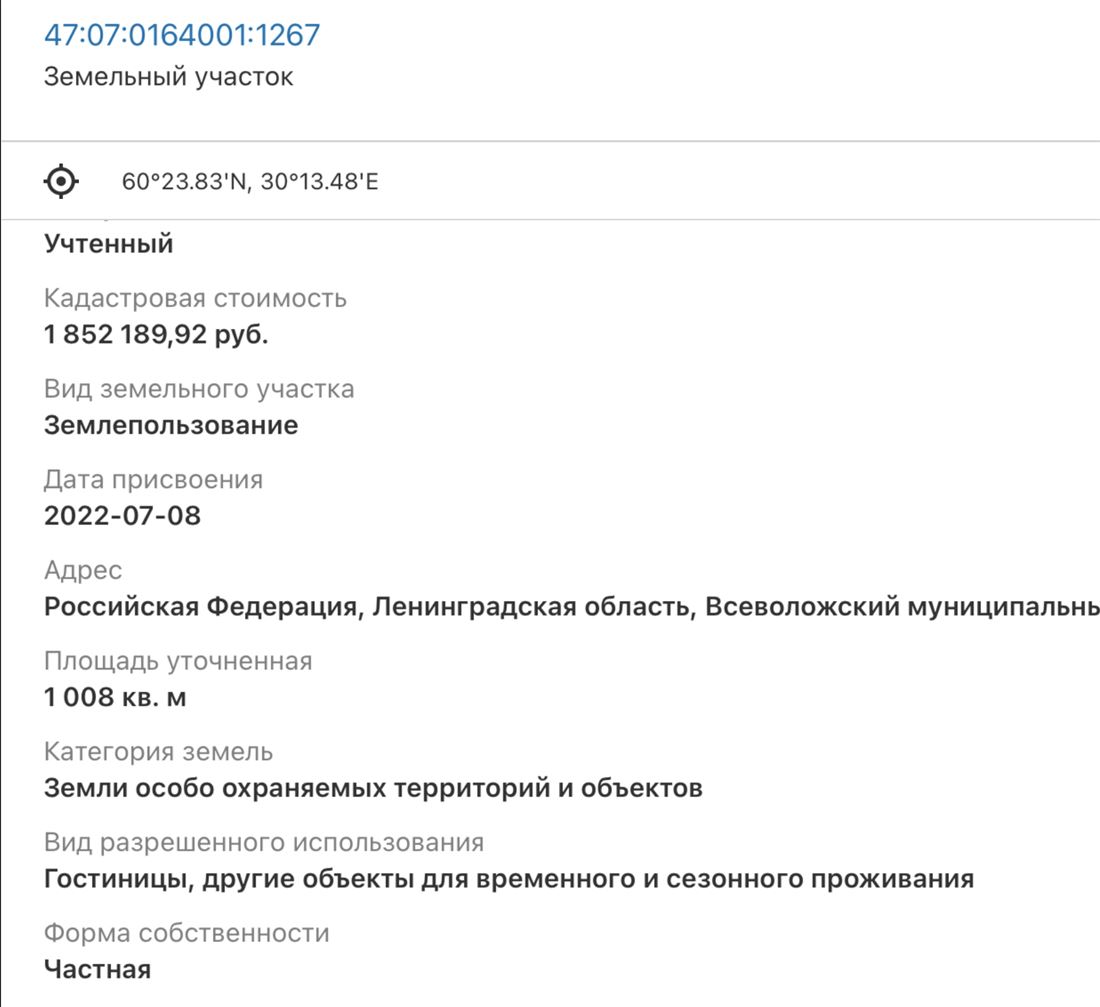
Task: Click the 'Вид разрешенного использования' label
Action: coord(264,843)
